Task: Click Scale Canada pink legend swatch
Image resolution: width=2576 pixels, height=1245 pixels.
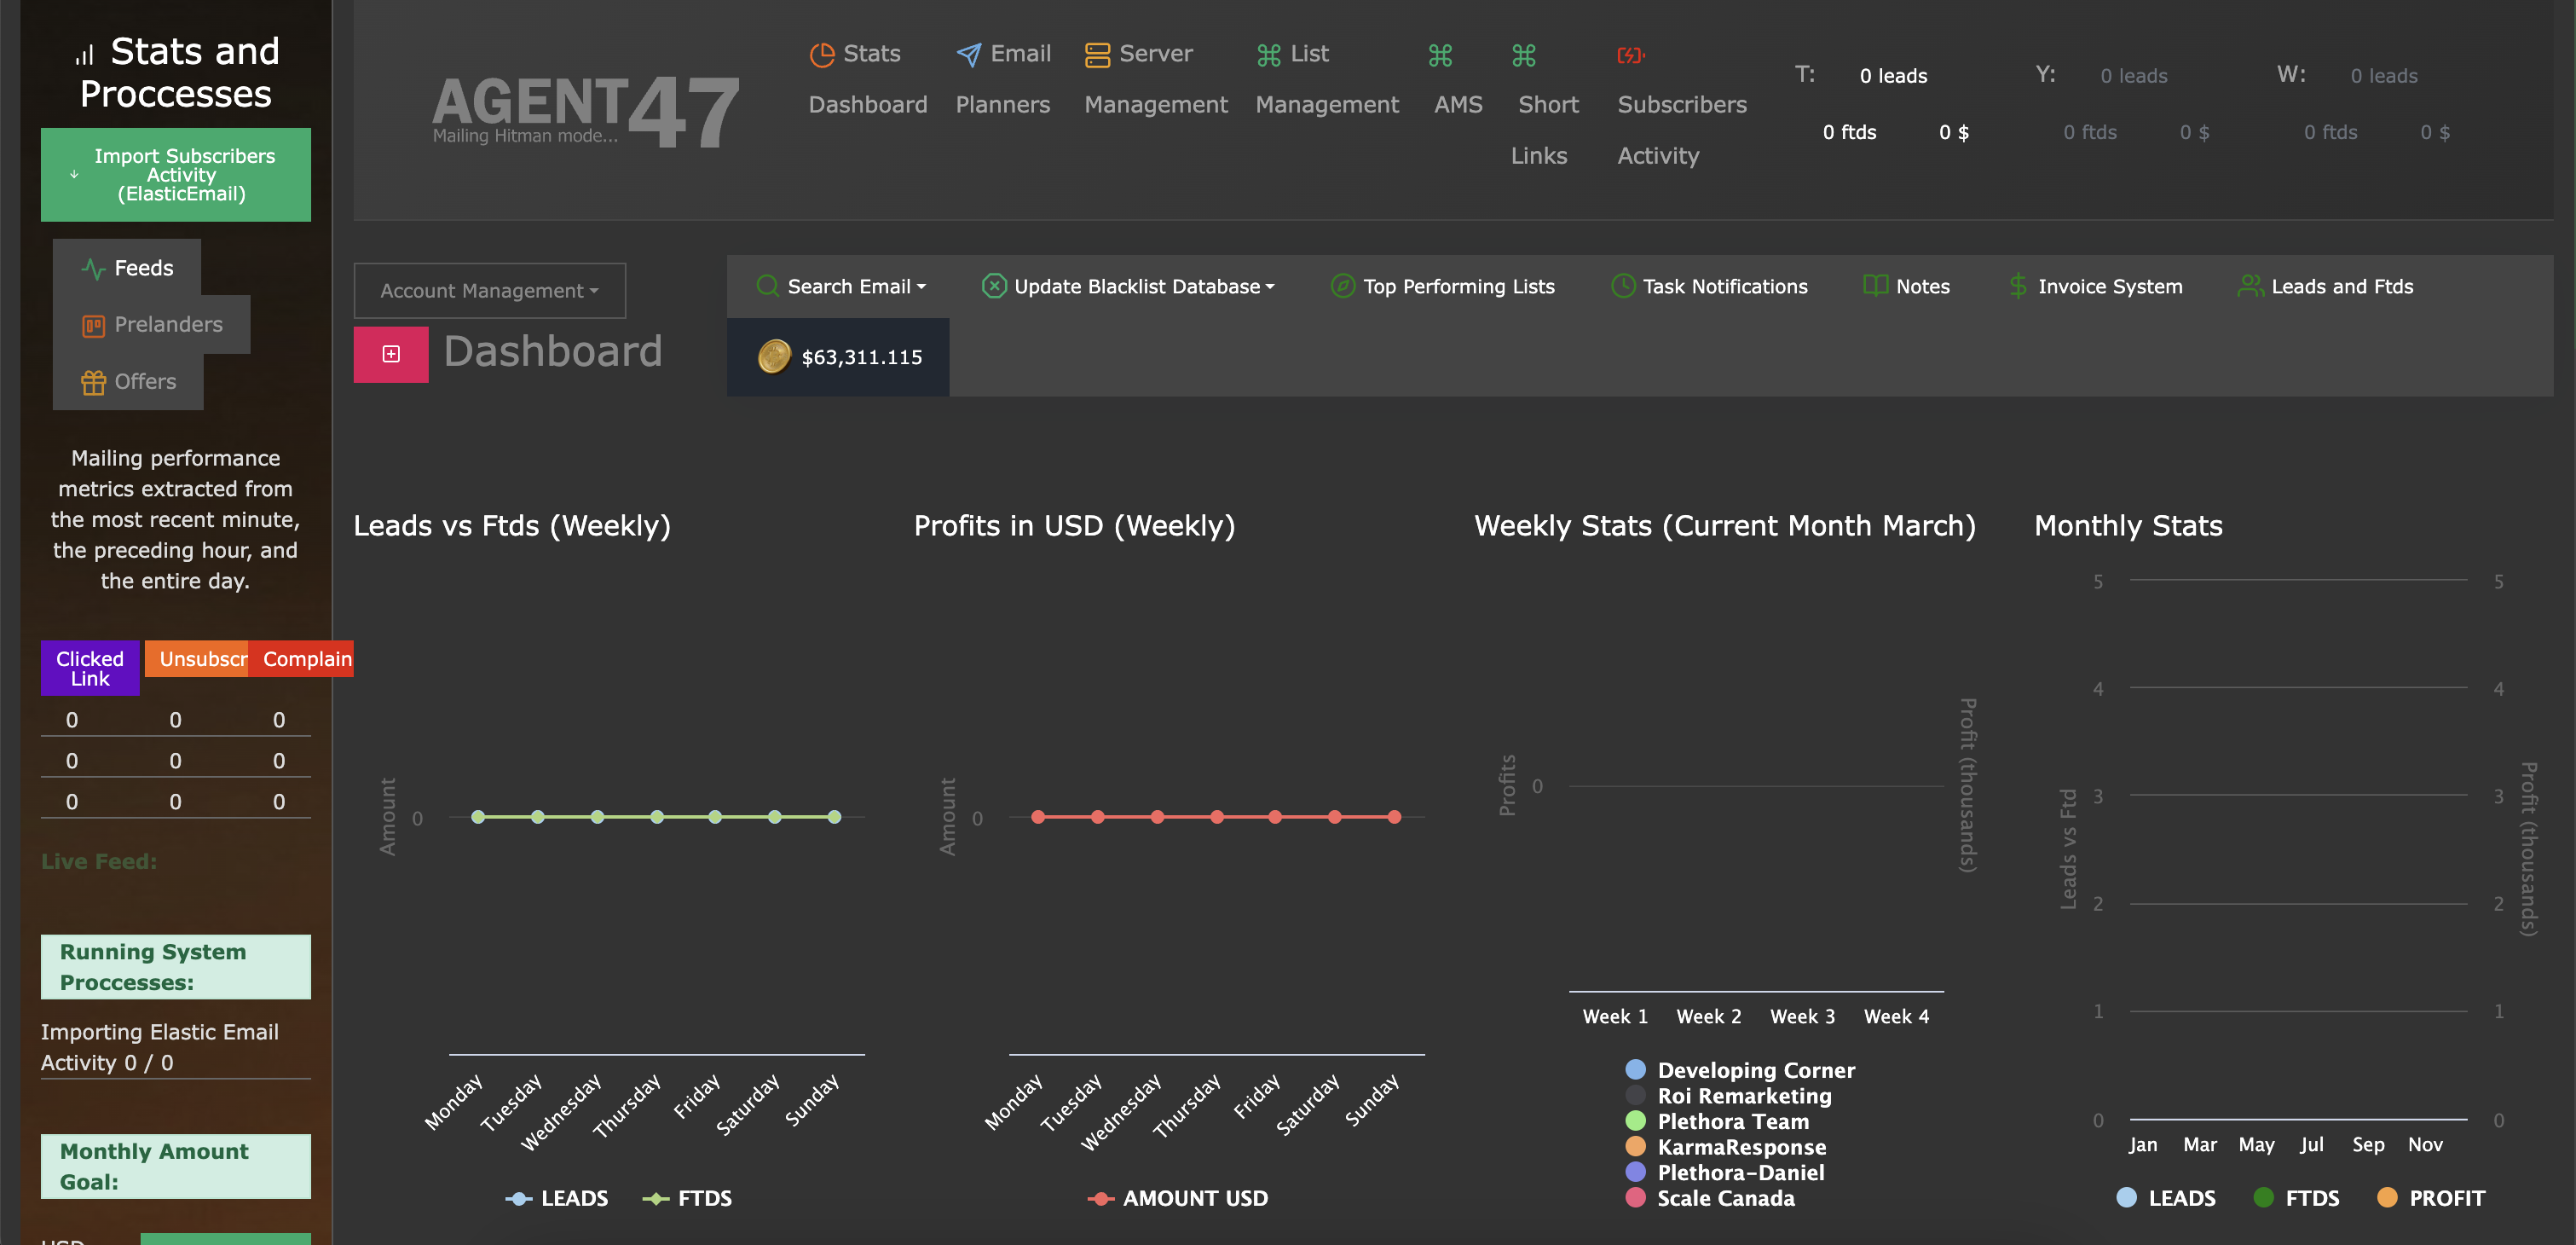Action: (x=1636, y=1198)
